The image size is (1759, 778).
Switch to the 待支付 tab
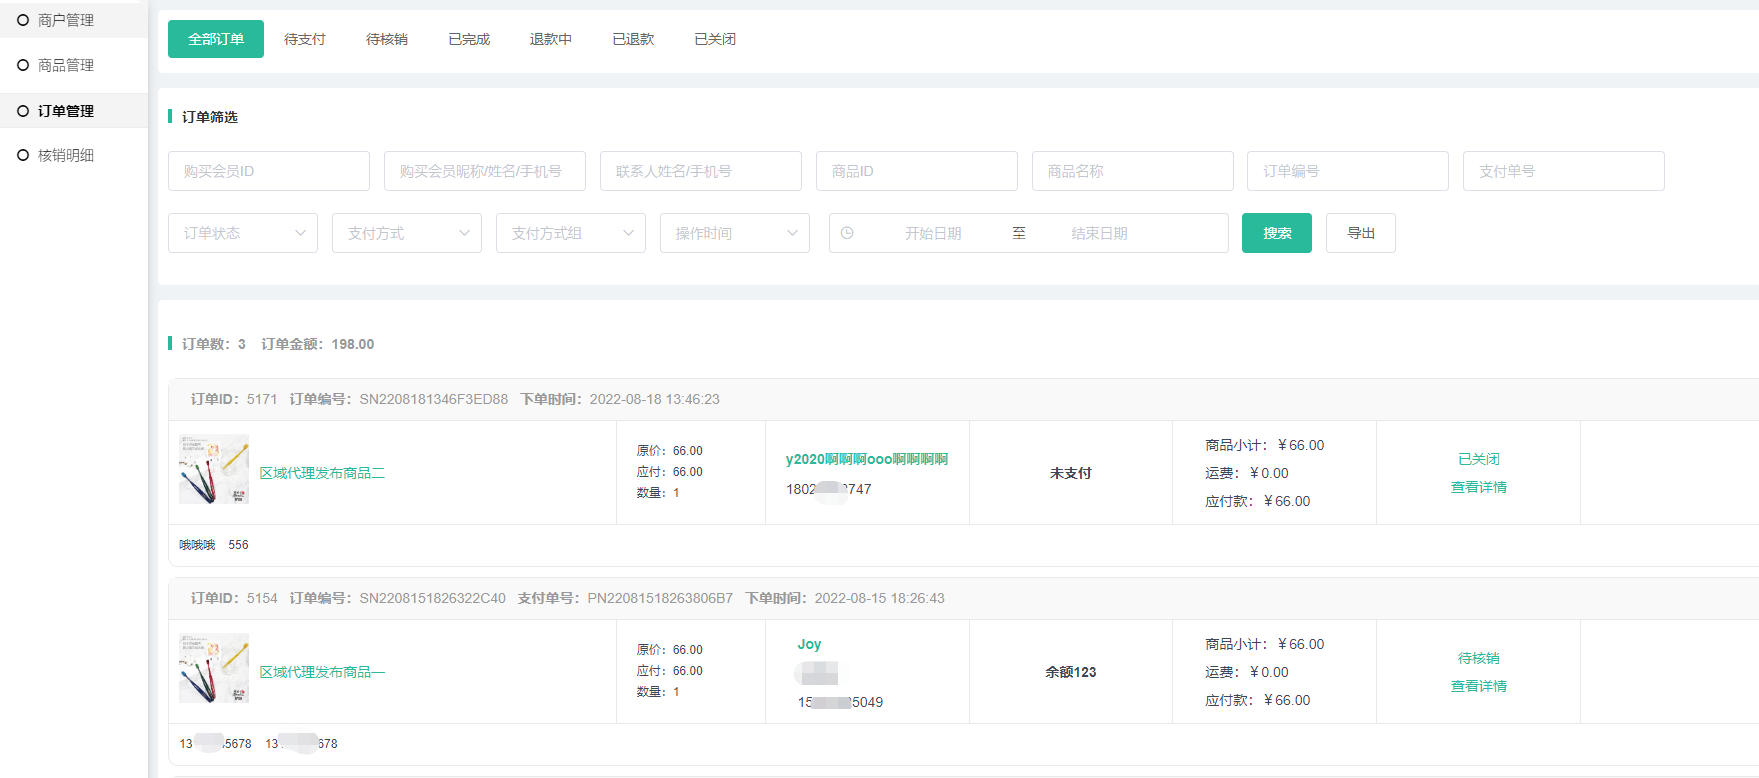305,39
